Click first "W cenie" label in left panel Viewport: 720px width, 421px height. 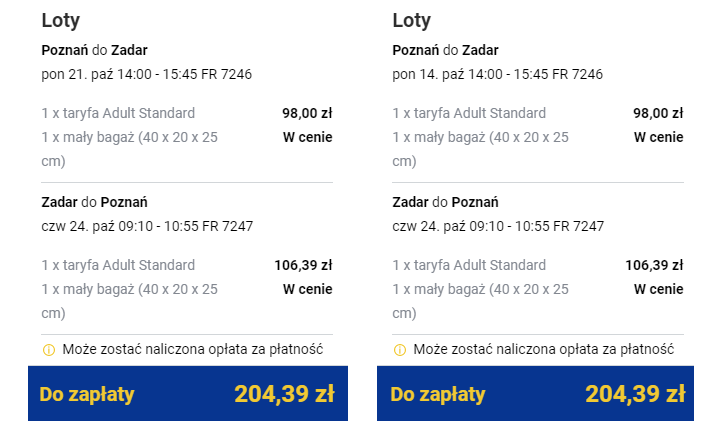(x=307, y=137)
